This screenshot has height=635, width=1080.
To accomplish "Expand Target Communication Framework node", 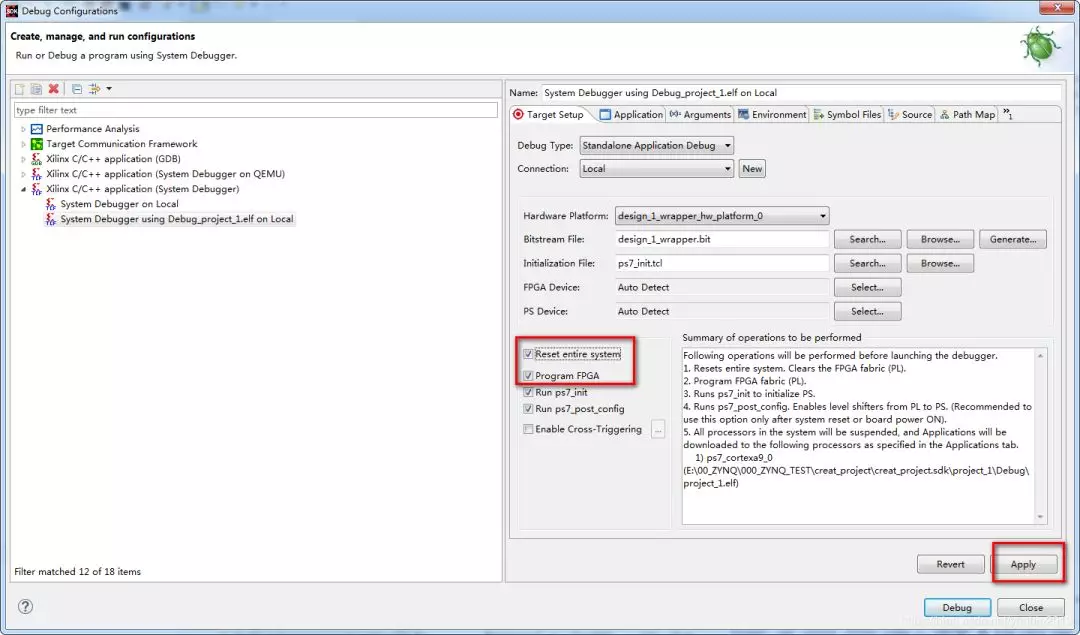I will (23, 144).
